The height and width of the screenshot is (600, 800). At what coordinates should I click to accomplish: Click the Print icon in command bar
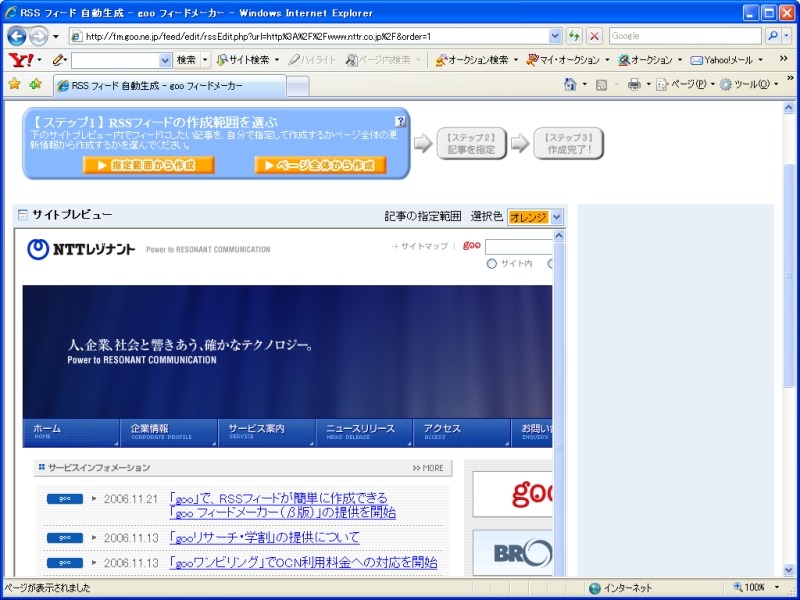pos(634,85)
